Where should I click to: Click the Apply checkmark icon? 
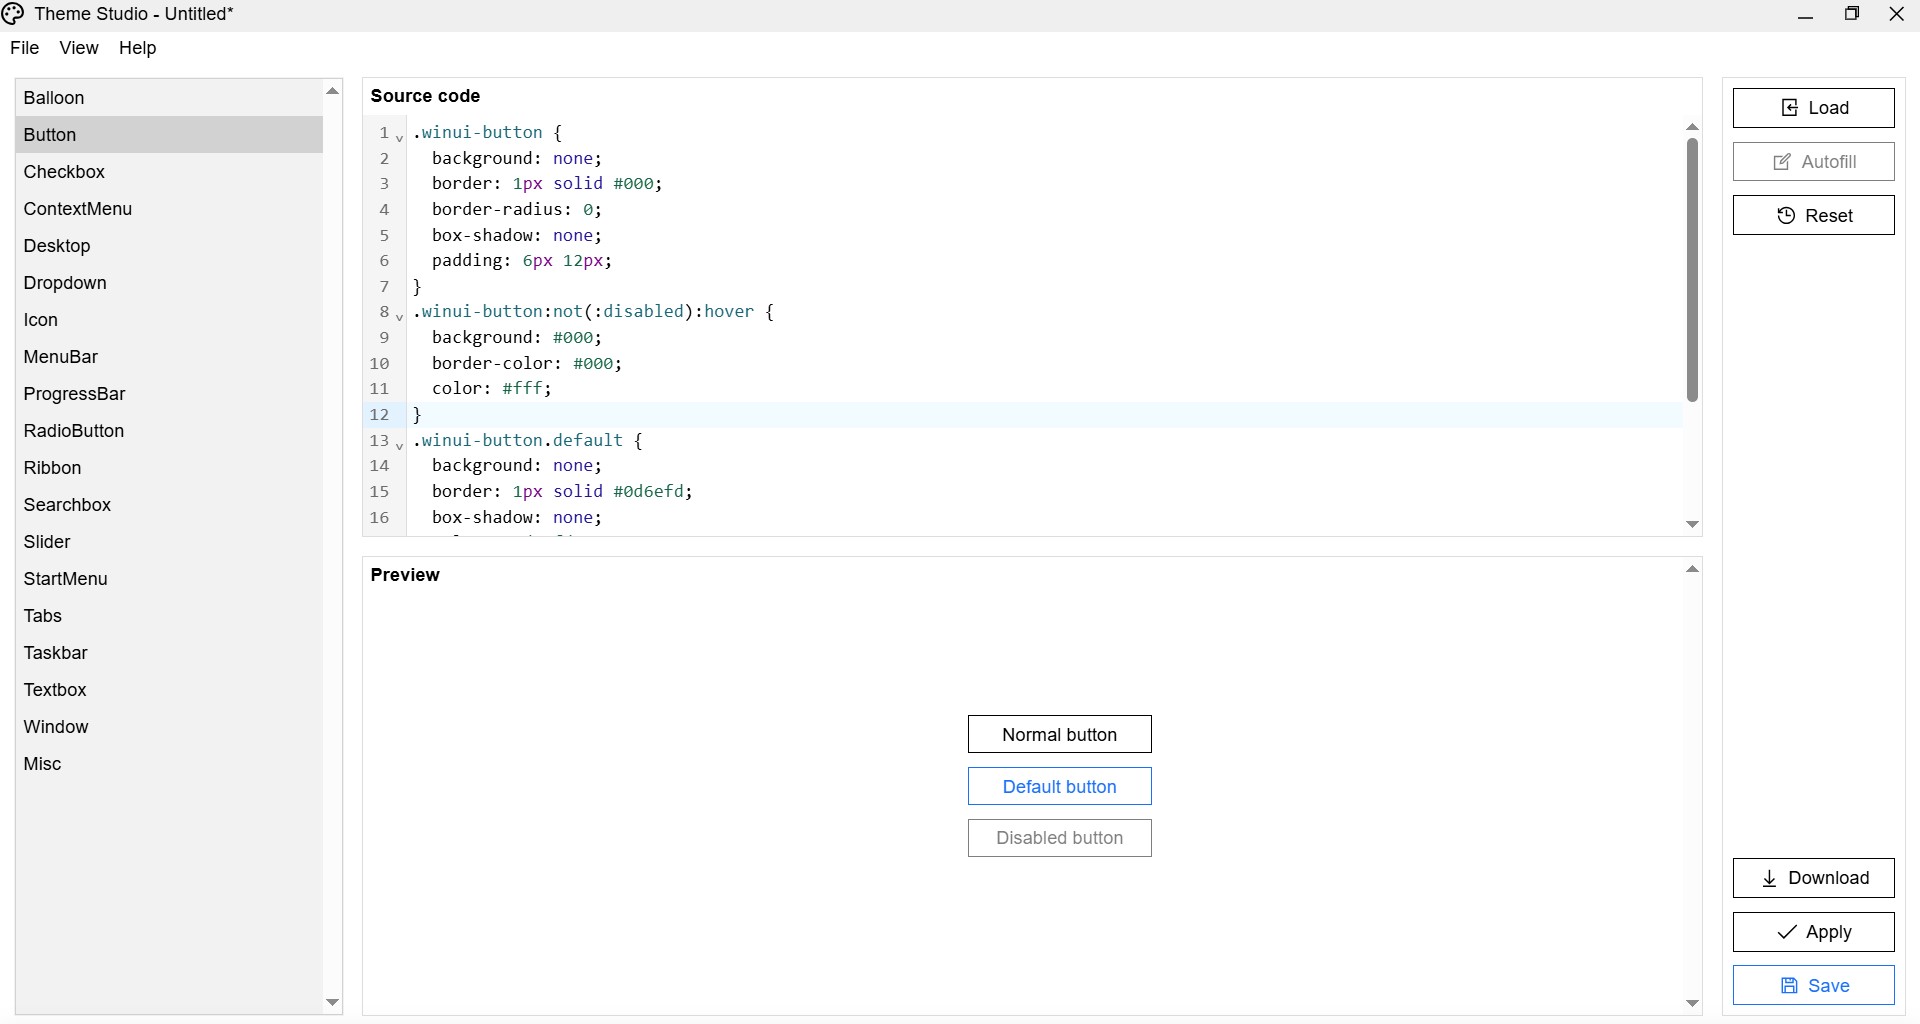[1787, 932]
